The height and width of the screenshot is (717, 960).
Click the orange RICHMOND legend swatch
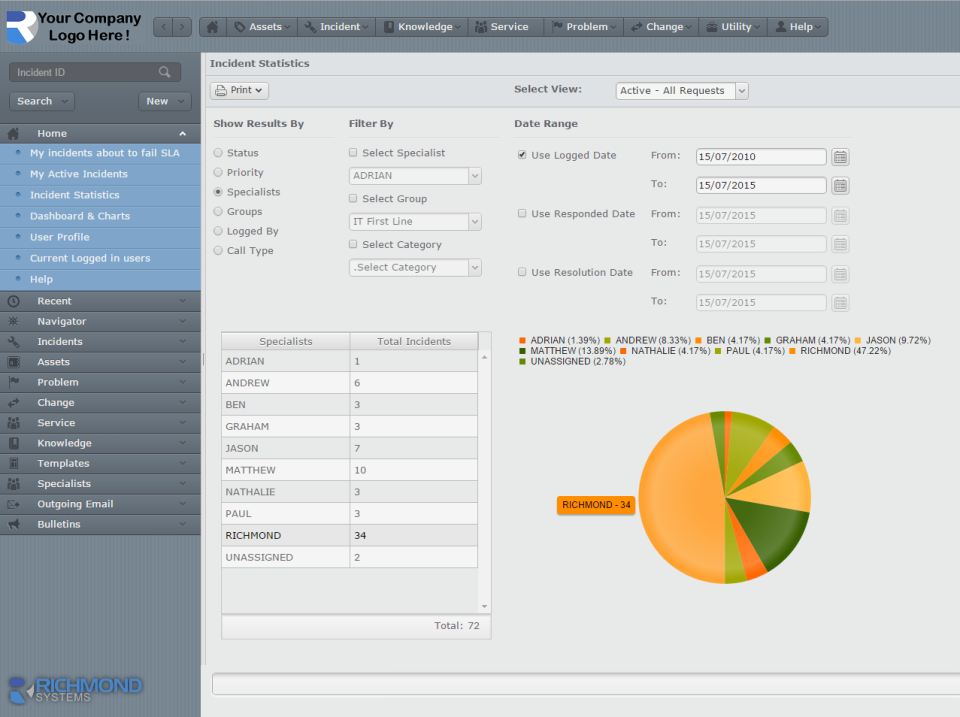[793, 351]
